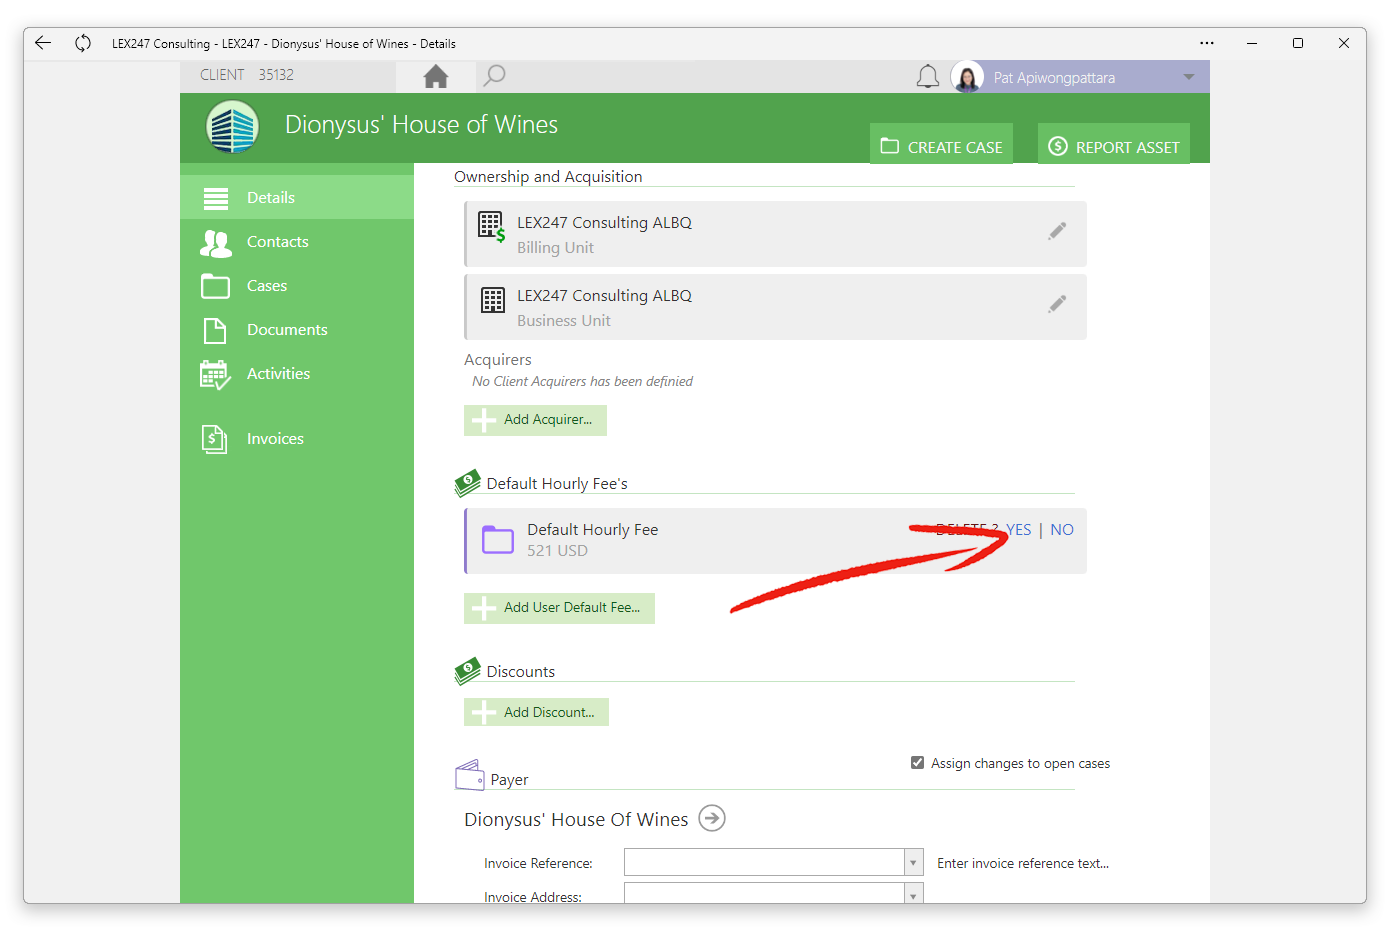Open payer Dionysus' House Of Wines arrow
Screen dimensions: 1390x930
click(x=712, y=818)
